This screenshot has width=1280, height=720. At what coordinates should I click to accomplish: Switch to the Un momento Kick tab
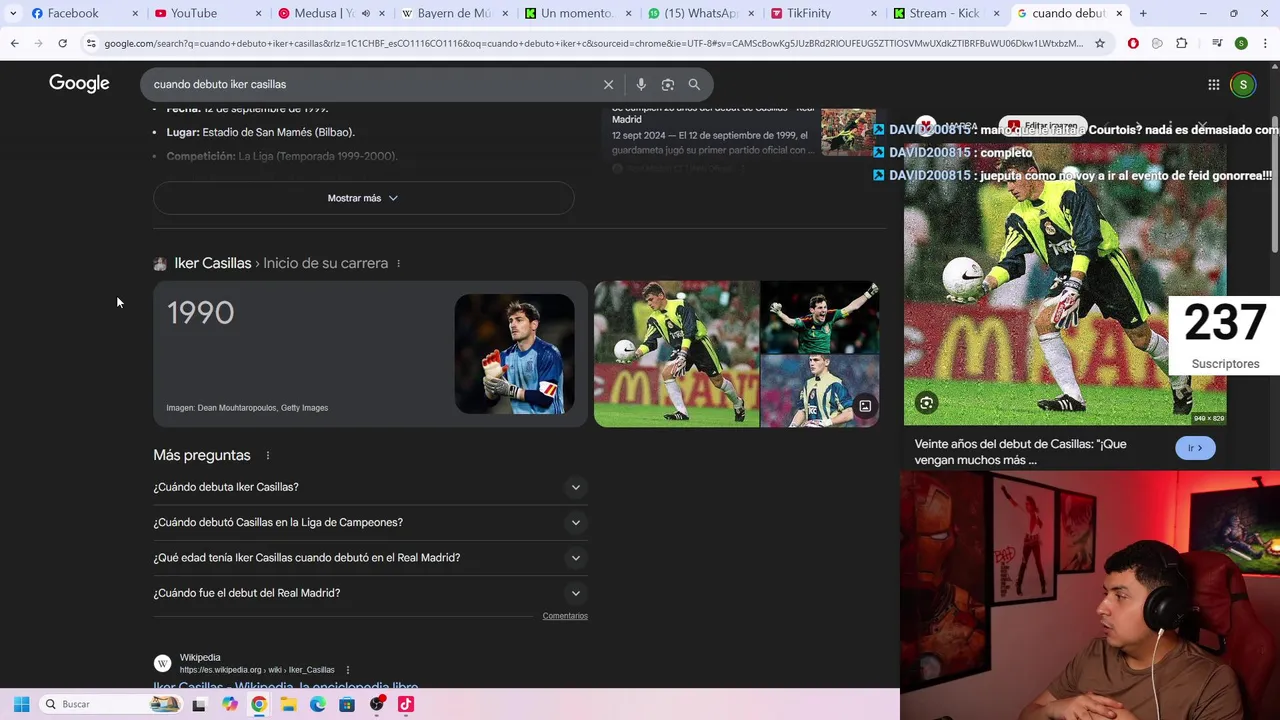click(x=579, y=13)
